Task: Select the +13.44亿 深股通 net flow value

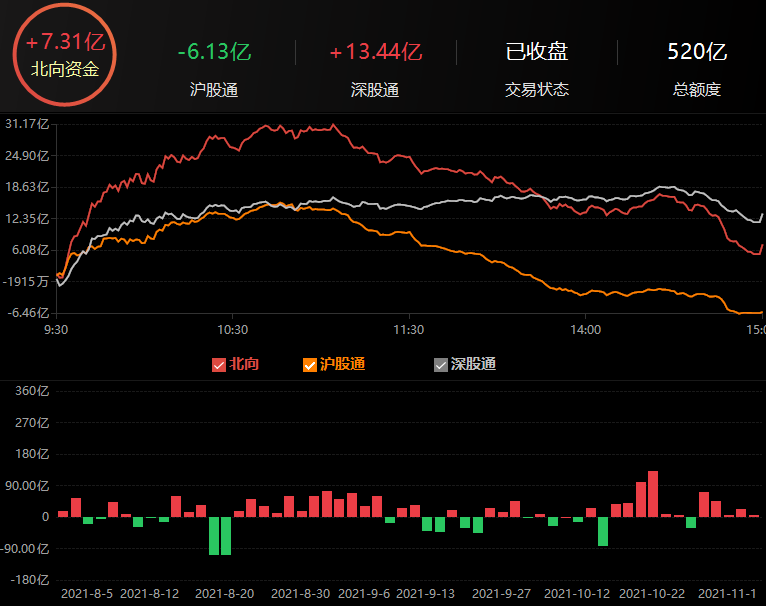Action: (375, 52)
